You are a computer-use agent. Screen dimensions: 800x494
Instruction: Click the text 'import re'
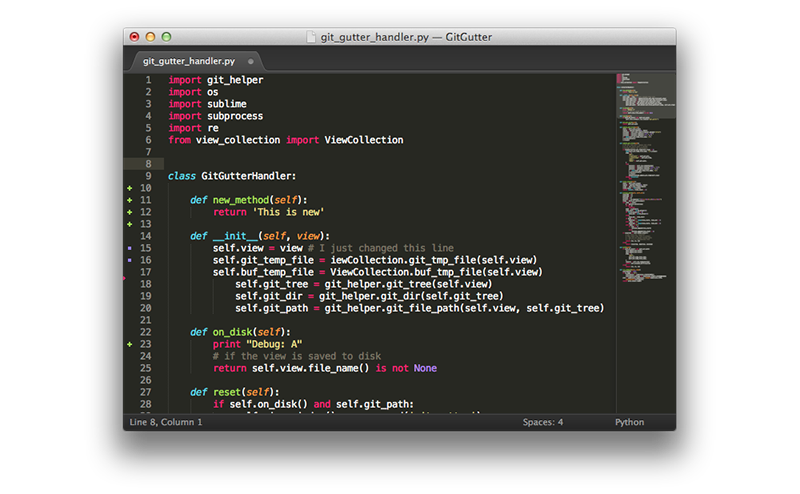point(193,128)
